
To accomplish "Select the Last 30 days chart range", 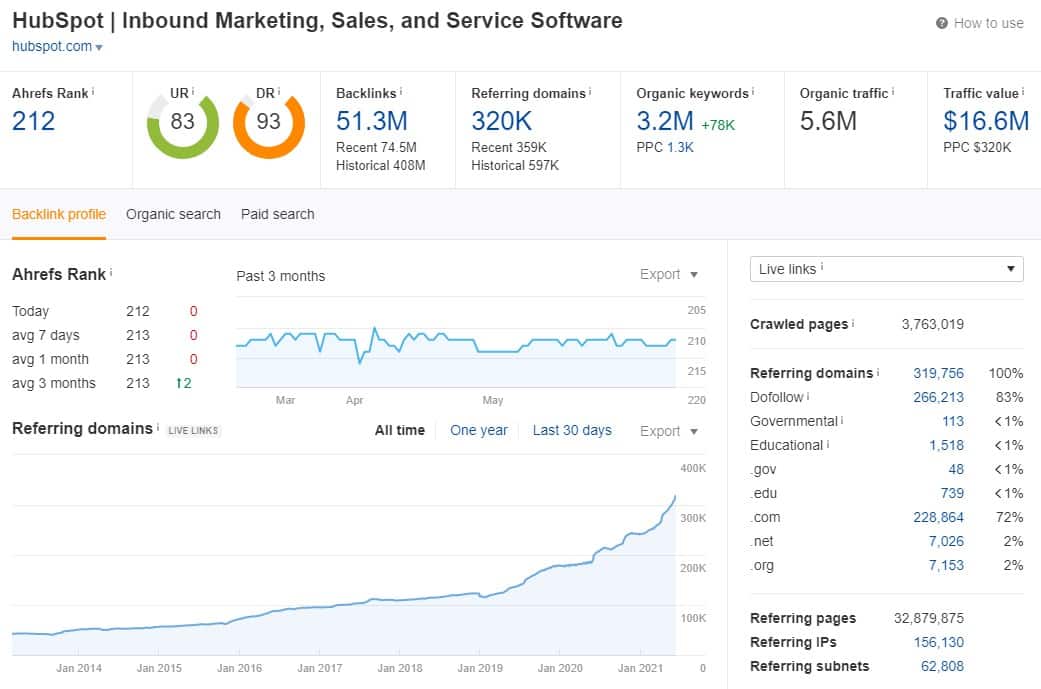I will 572,430.
